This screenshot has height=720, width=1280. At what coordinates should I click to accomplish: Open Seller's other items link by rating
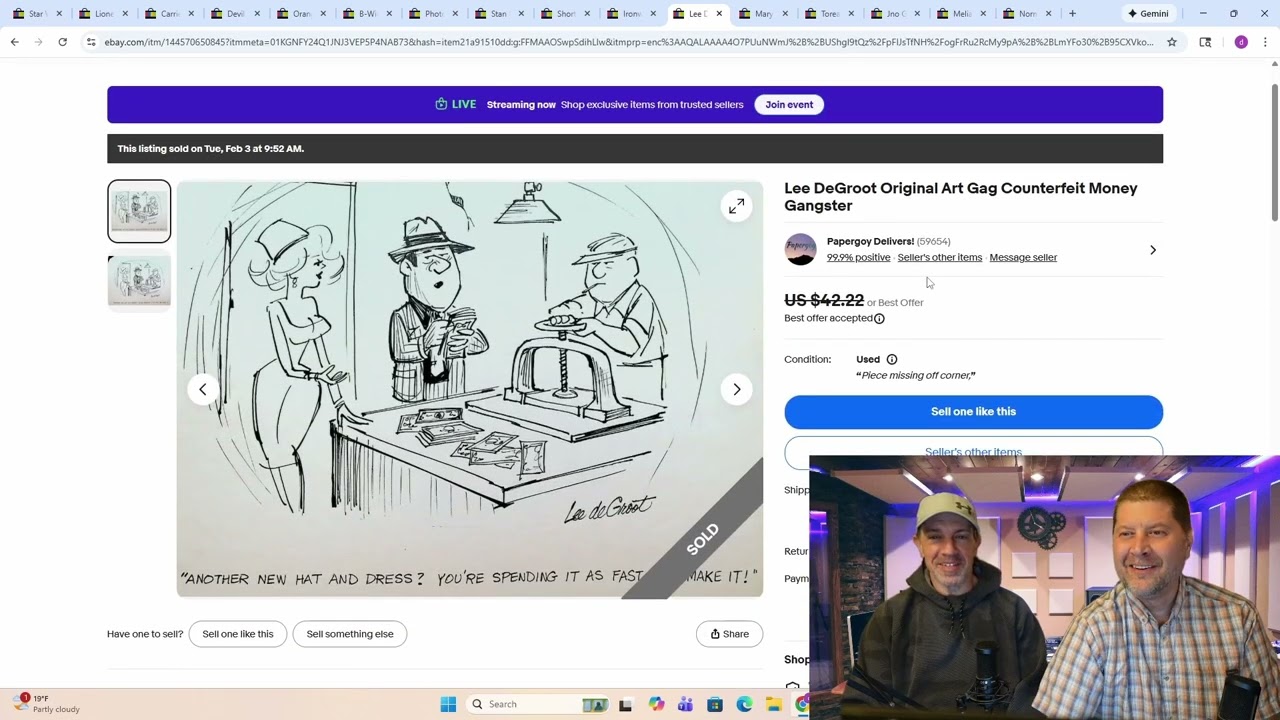(x=939, y=257)
